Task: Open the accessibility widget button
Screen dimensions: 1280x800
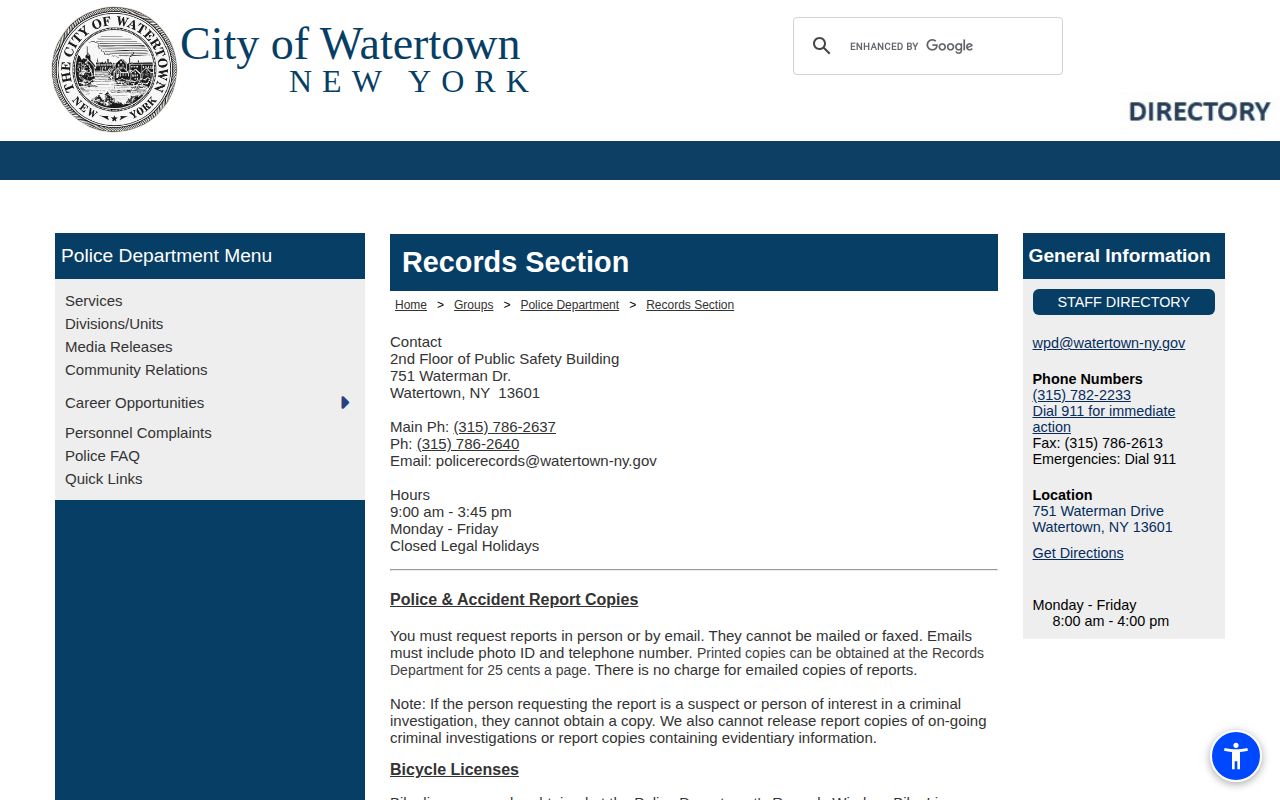Action: pos(1236,756)
